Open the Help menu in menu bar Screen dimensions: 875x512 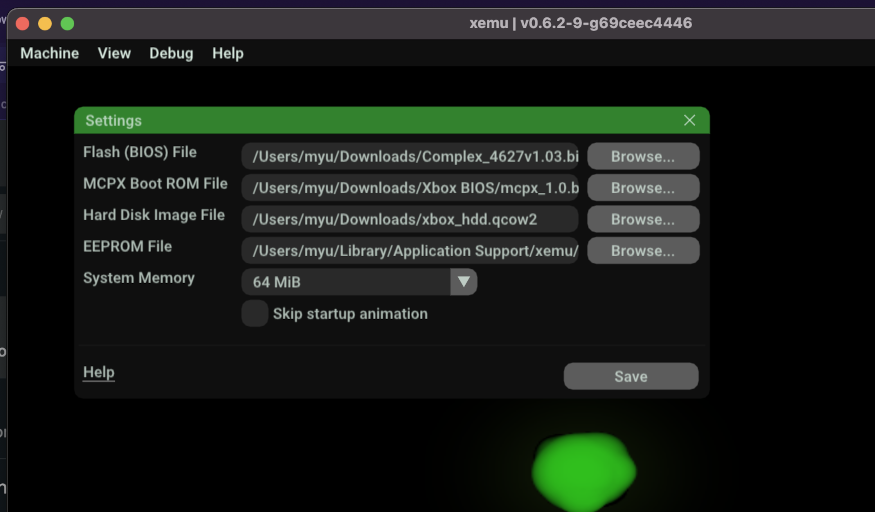tap(228, 54)
